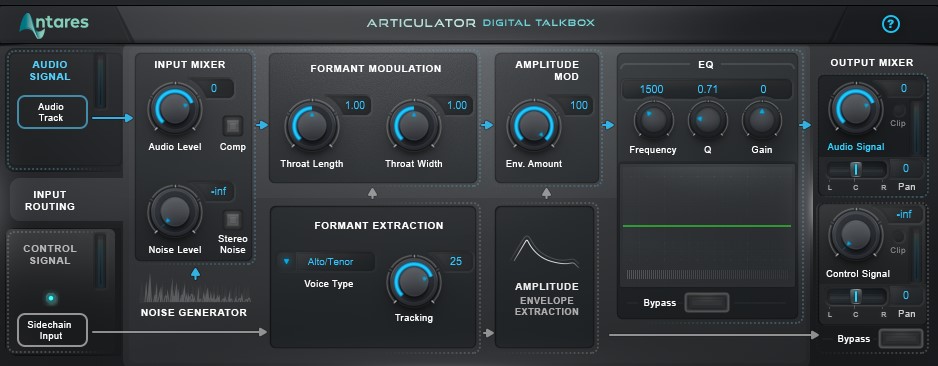Toggle the EQ Bypass switch

coord(707,303)
